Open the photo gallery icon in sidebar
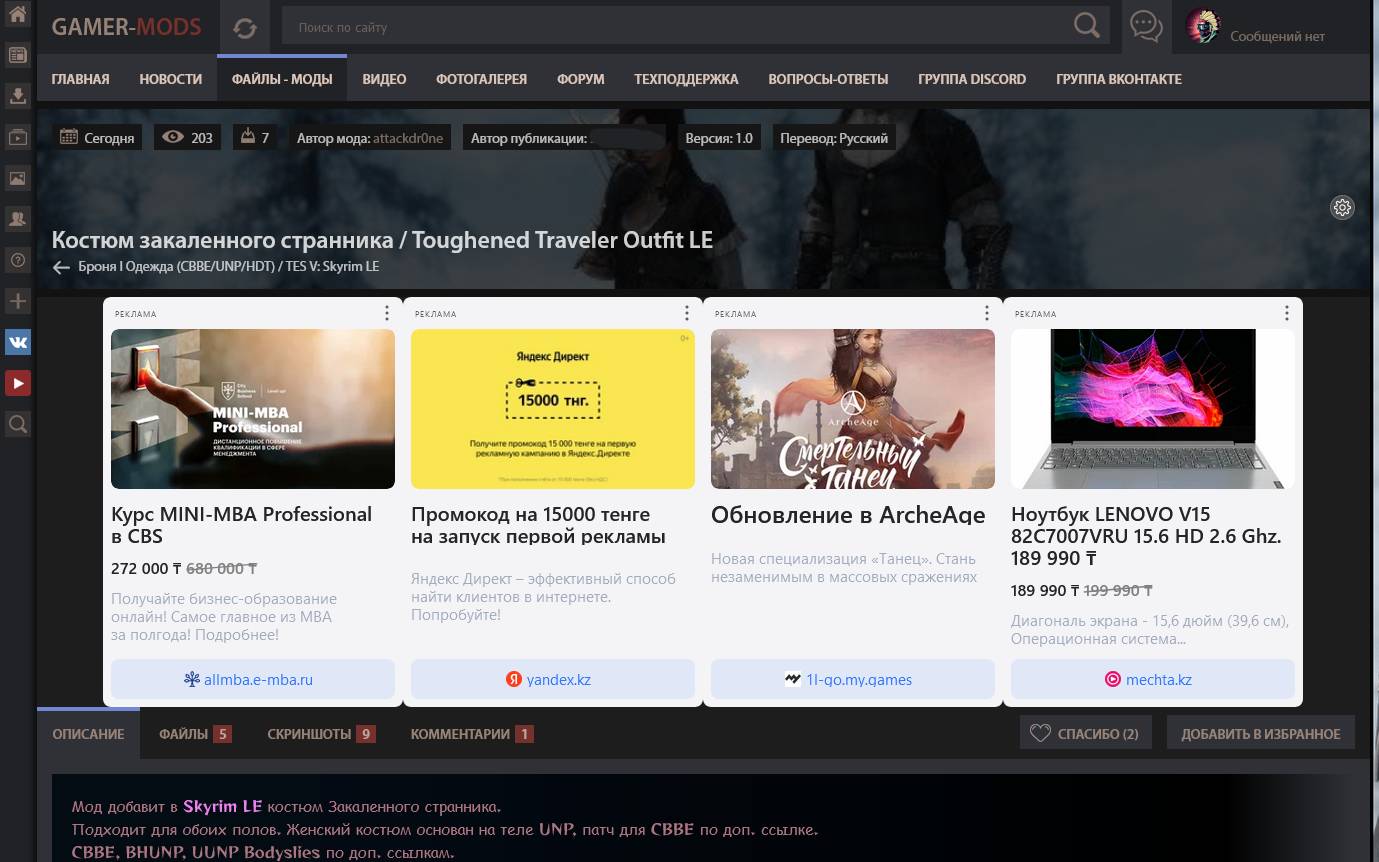 pos(17,178)
